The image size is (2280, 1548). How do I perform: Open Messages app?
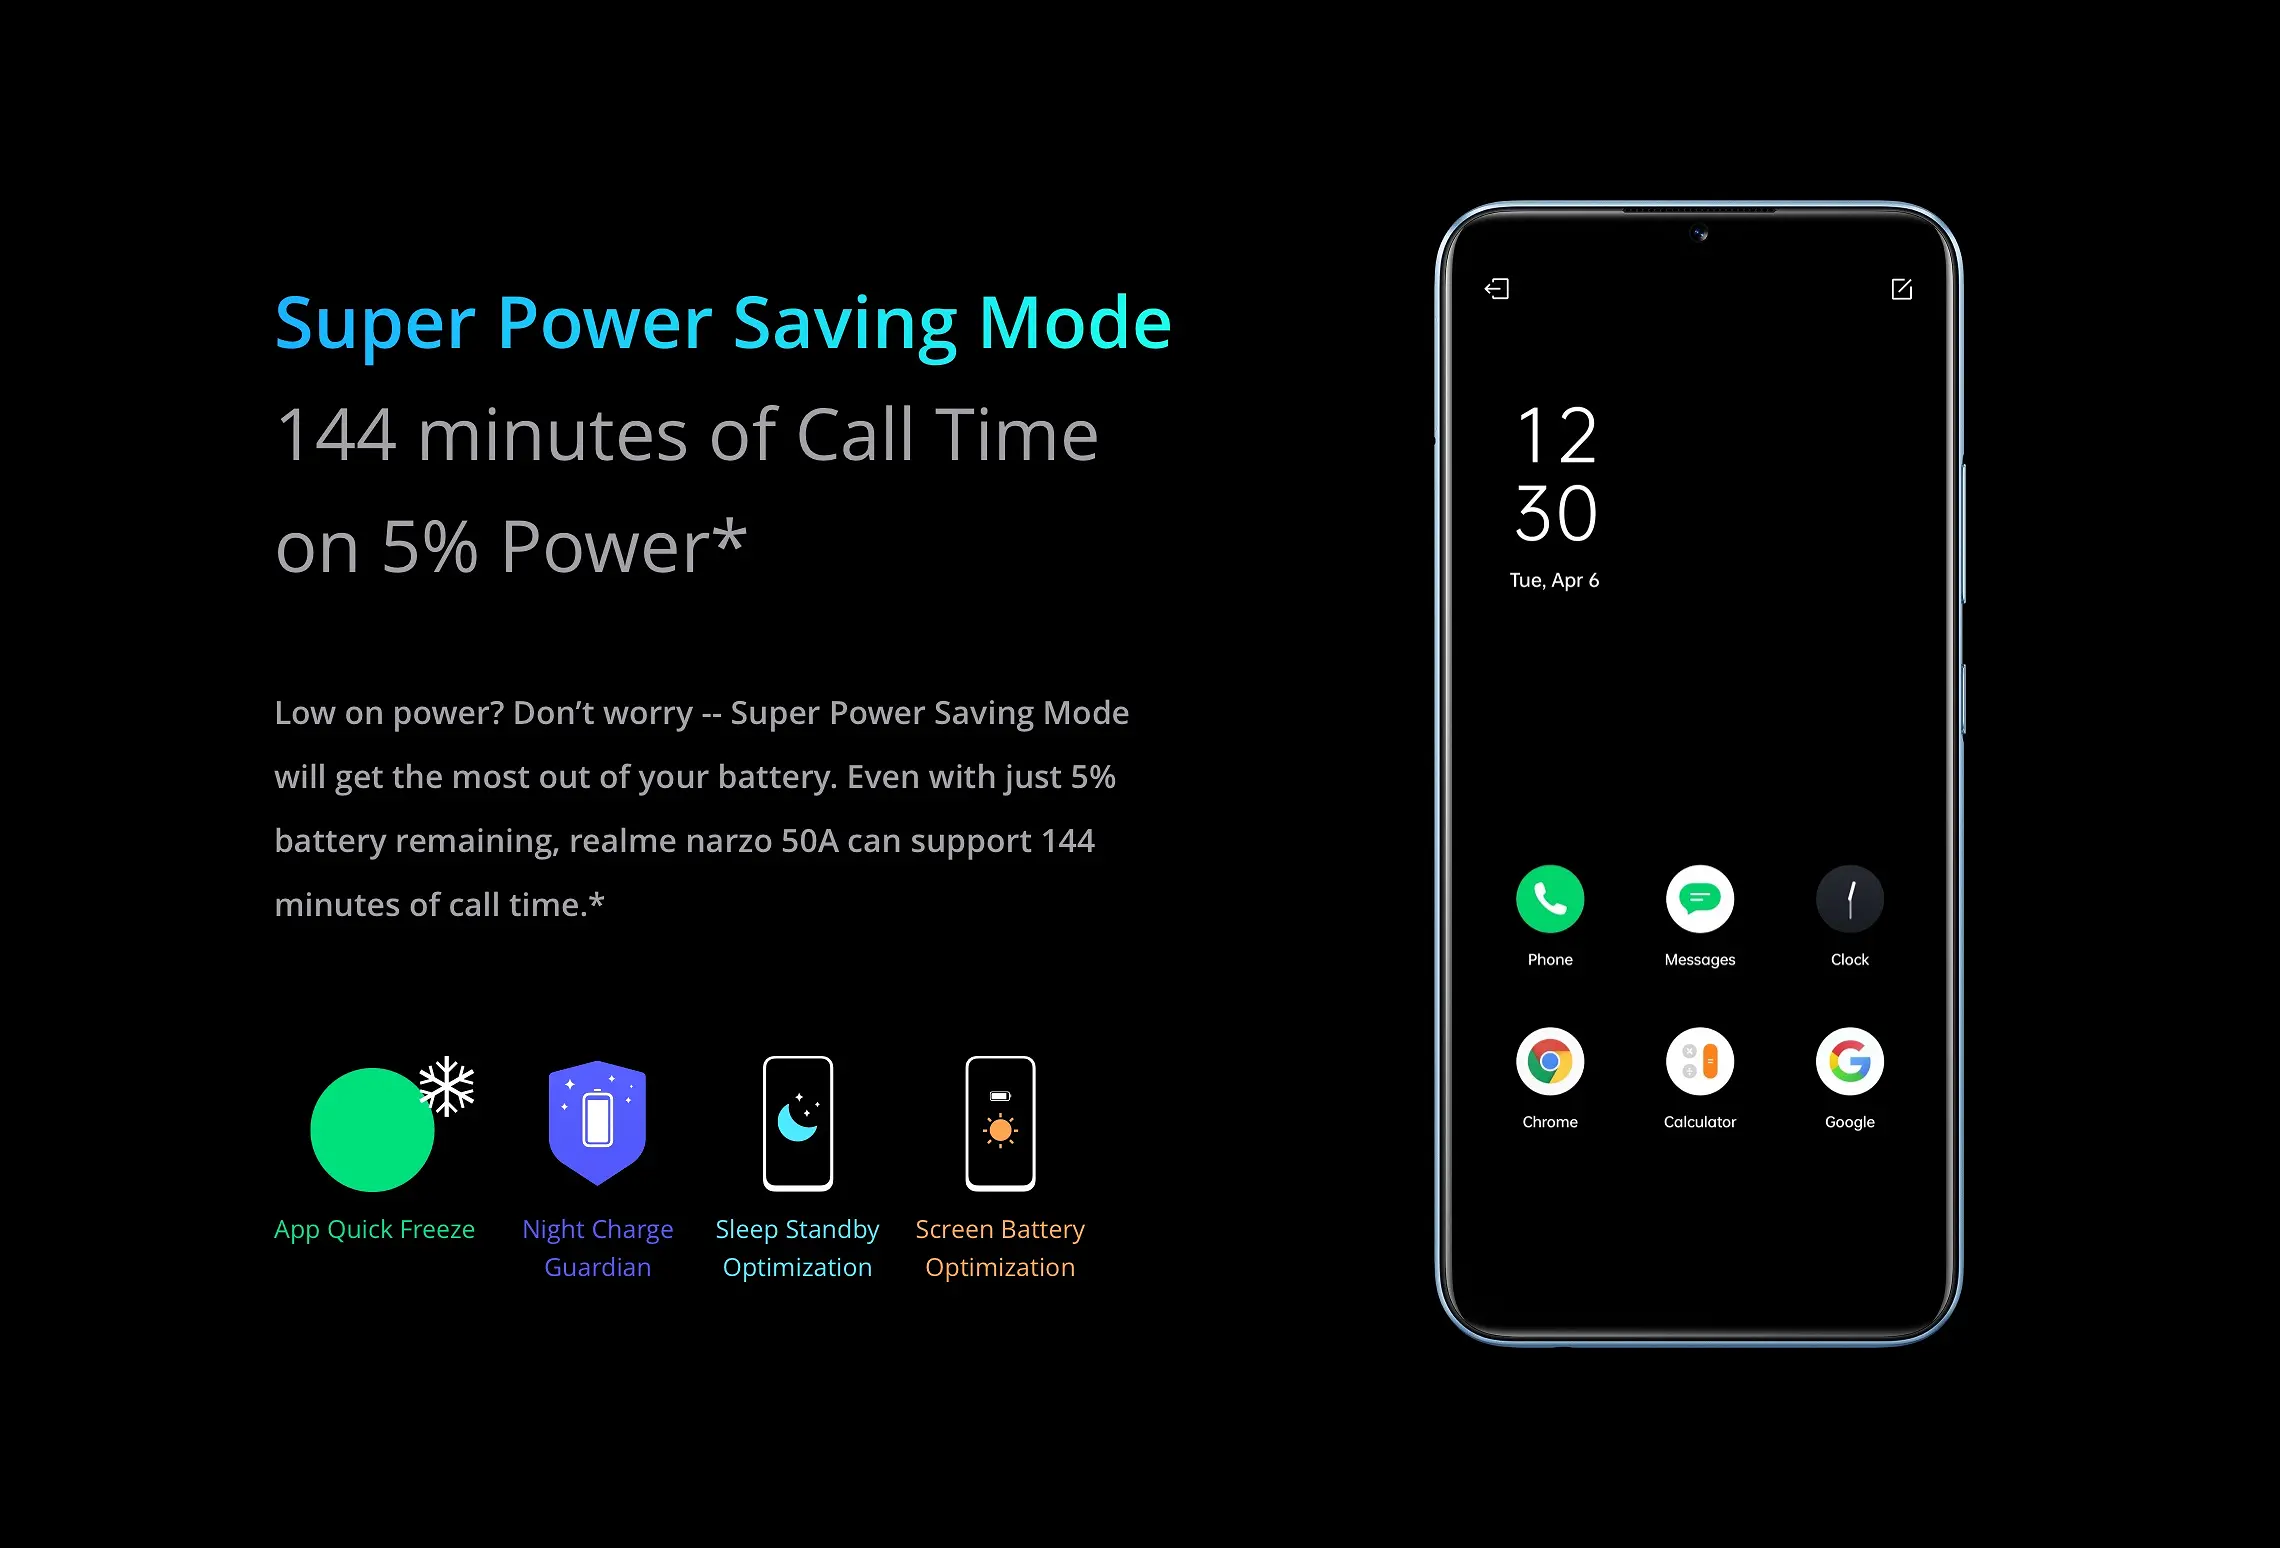(1700, 900)
